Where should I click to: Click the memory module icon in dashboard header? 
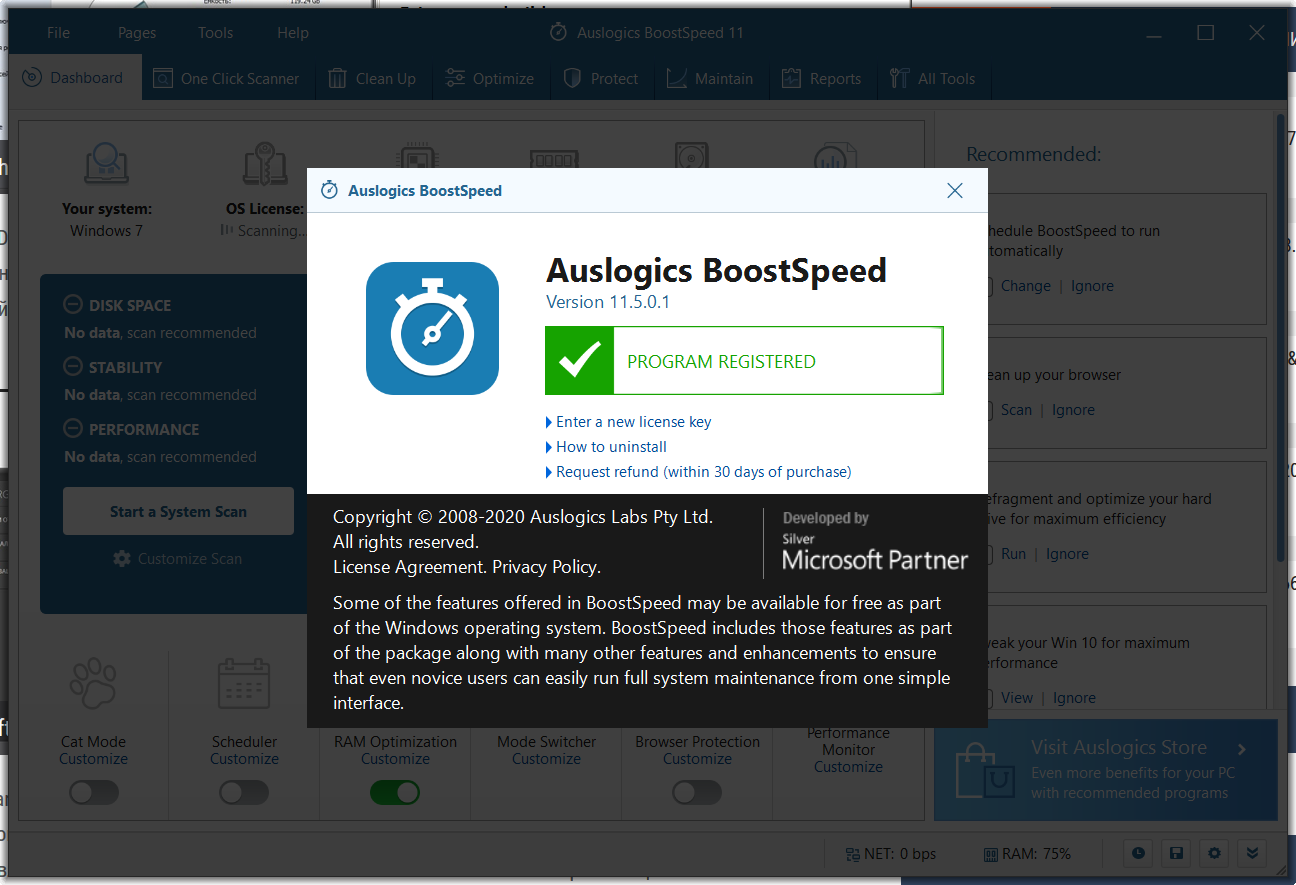(554, 159)
